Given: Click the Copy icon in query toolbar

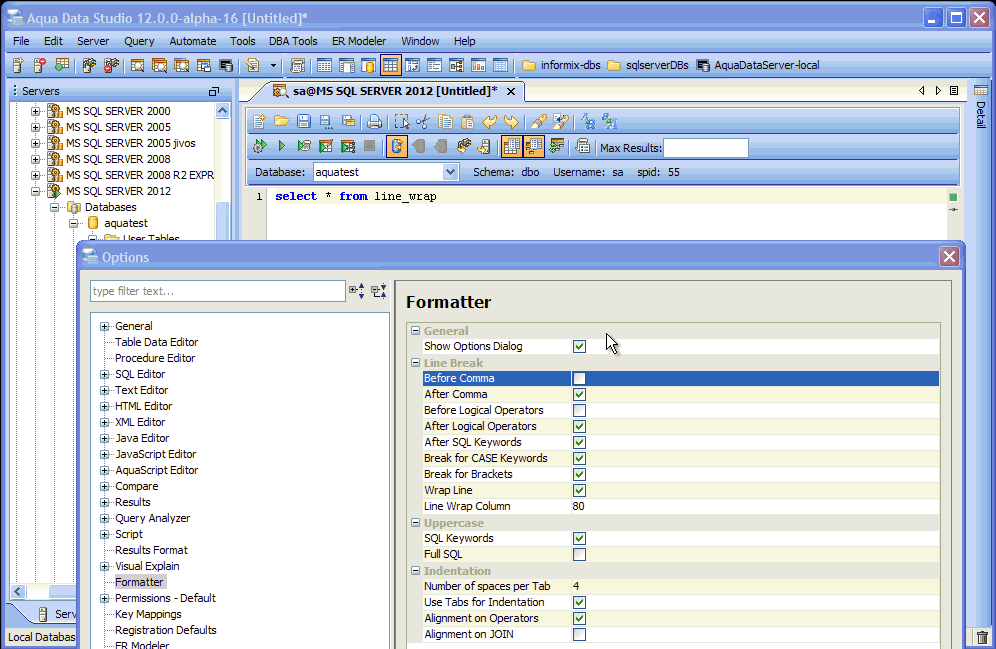Looking at the screenshot, I should click(x=445, y=121).
